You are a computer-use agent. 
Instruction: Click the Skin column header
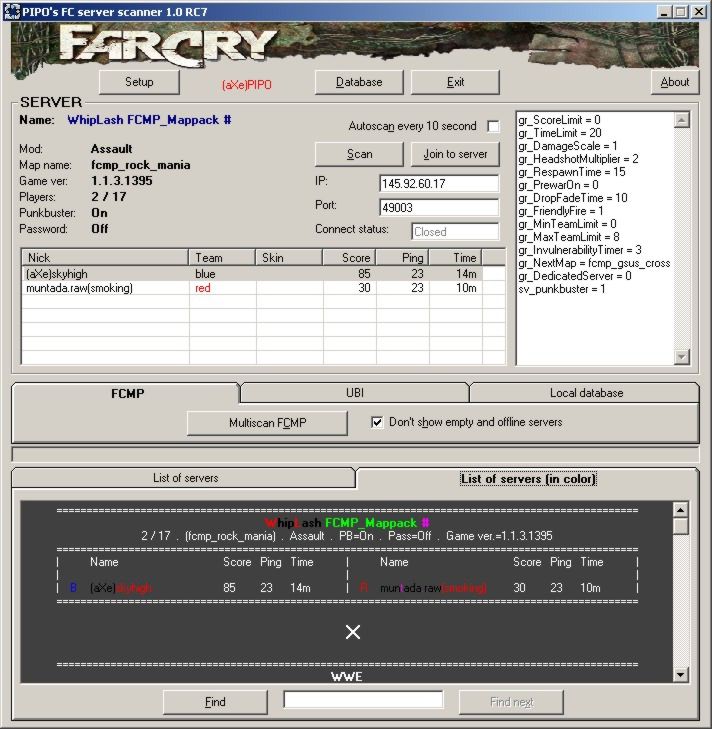pos(289,258)
